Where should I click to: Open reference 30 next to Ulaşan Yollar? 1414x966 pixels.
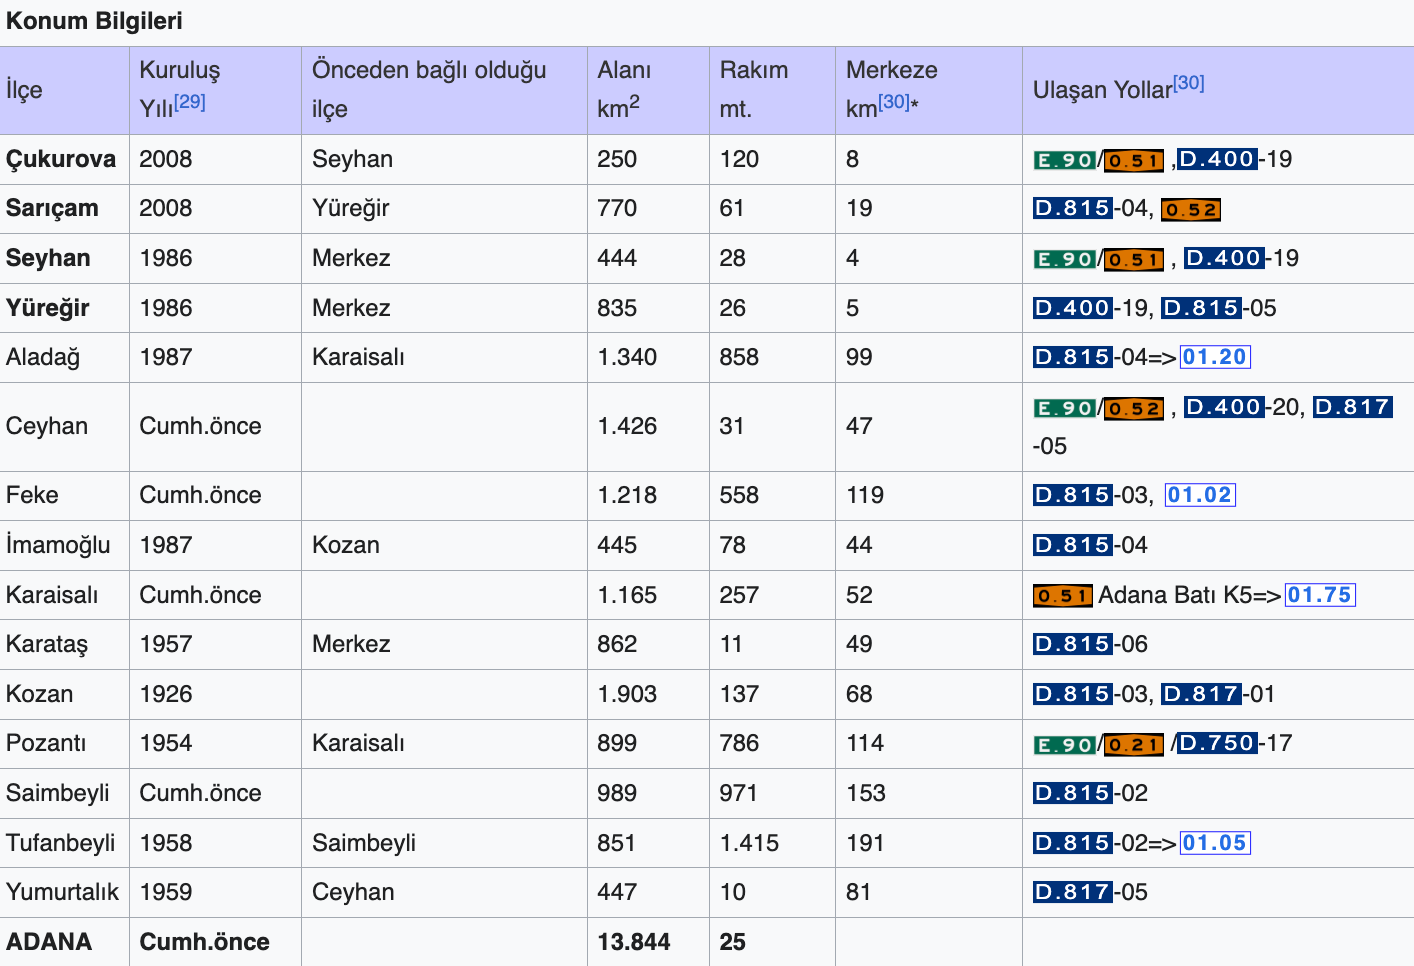pyautogui.click(x=1188, y=83)
